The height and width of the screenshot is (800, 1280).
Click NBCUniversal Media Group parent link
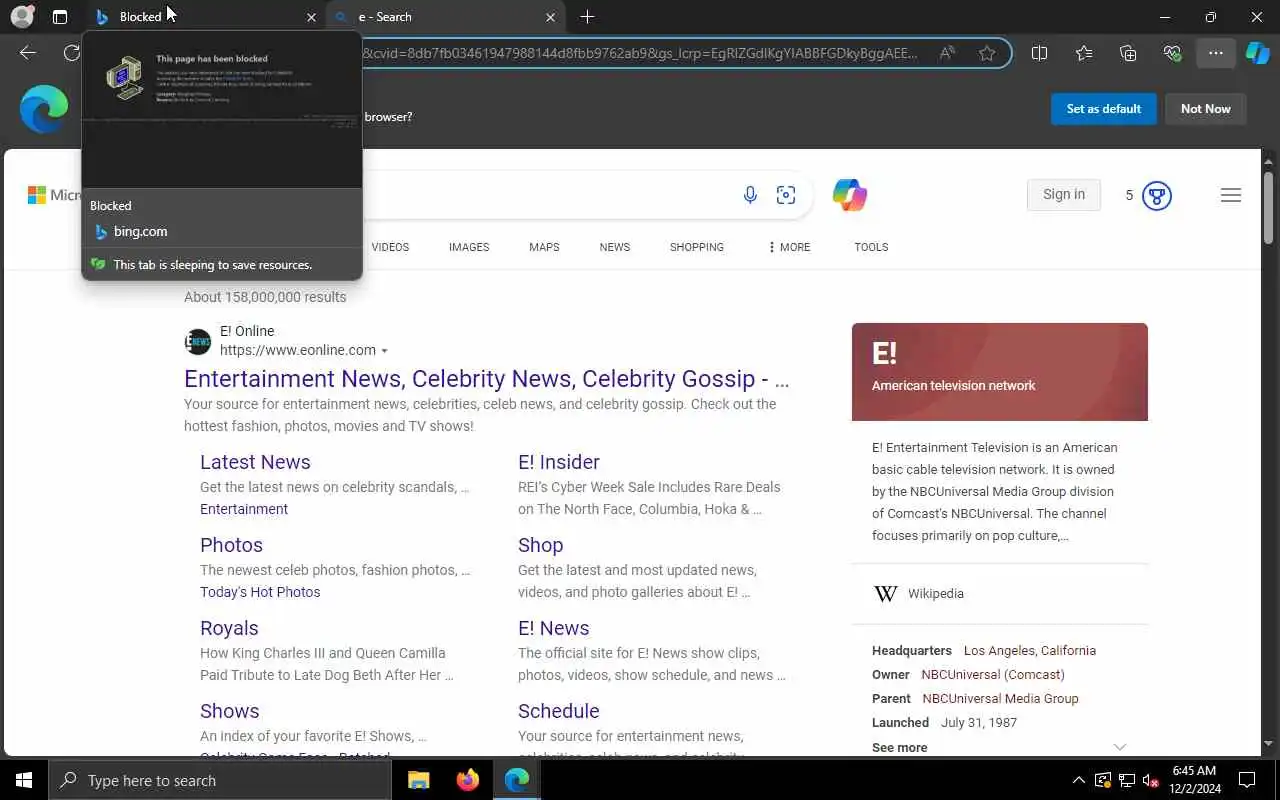(x=1000, y=699)
